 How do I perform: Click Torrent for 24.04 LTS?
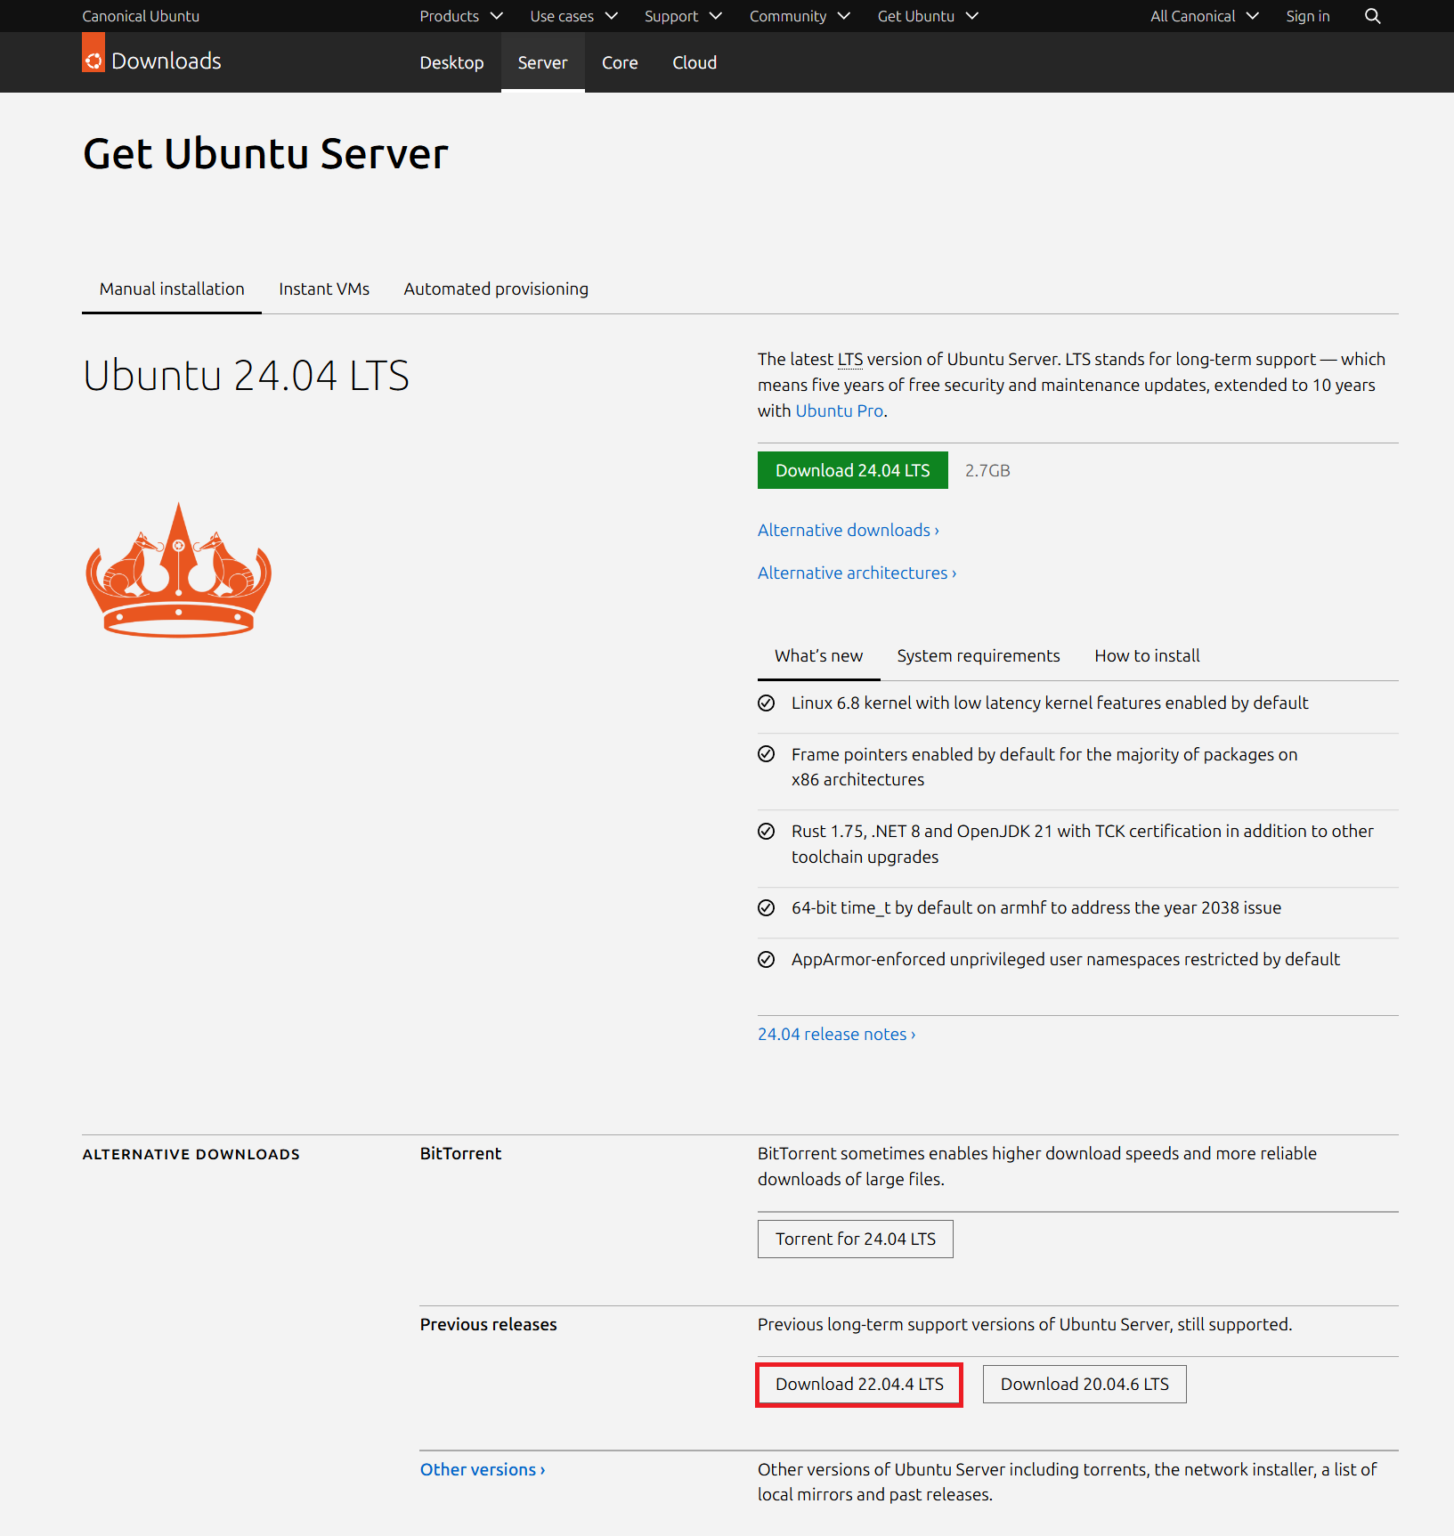point(855,1239)
